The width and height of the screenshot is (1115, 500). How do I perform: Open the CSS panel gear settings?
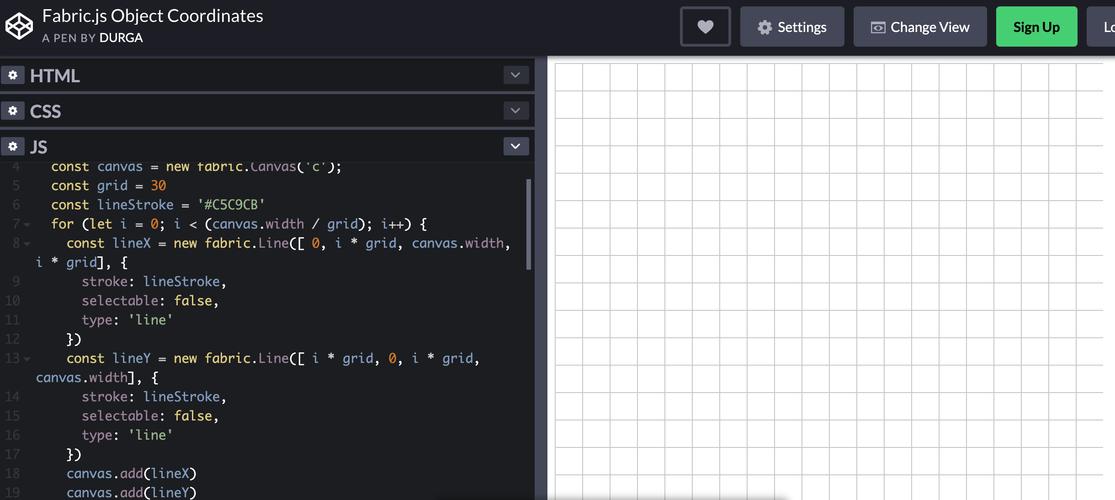(12, 110)
